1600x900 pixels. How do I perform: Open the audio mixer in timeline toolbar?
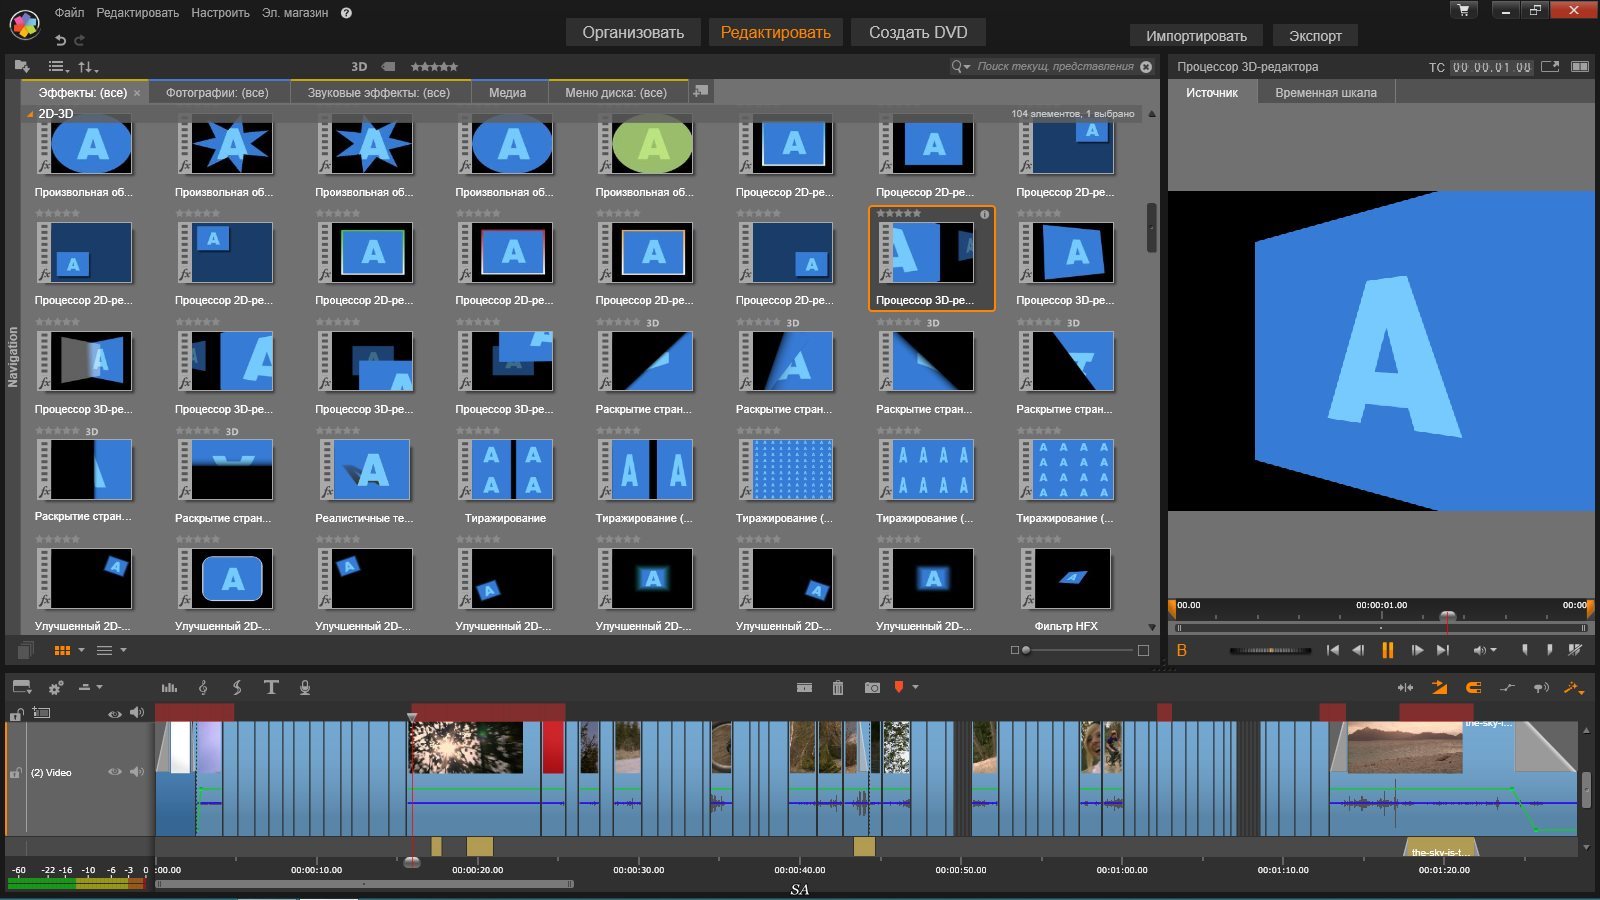point(169,687)
